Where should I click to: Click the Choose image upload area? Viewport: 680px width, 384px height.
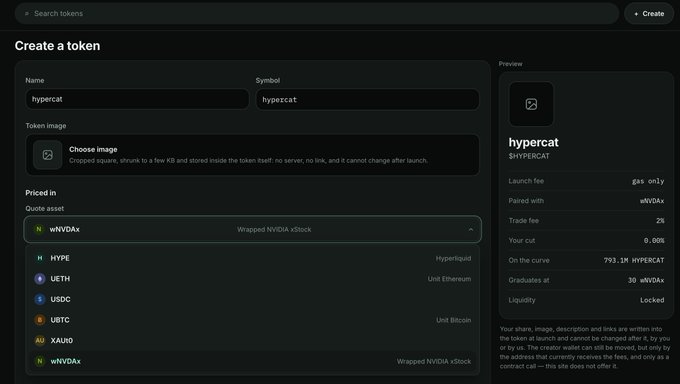[x=252, y=154]
